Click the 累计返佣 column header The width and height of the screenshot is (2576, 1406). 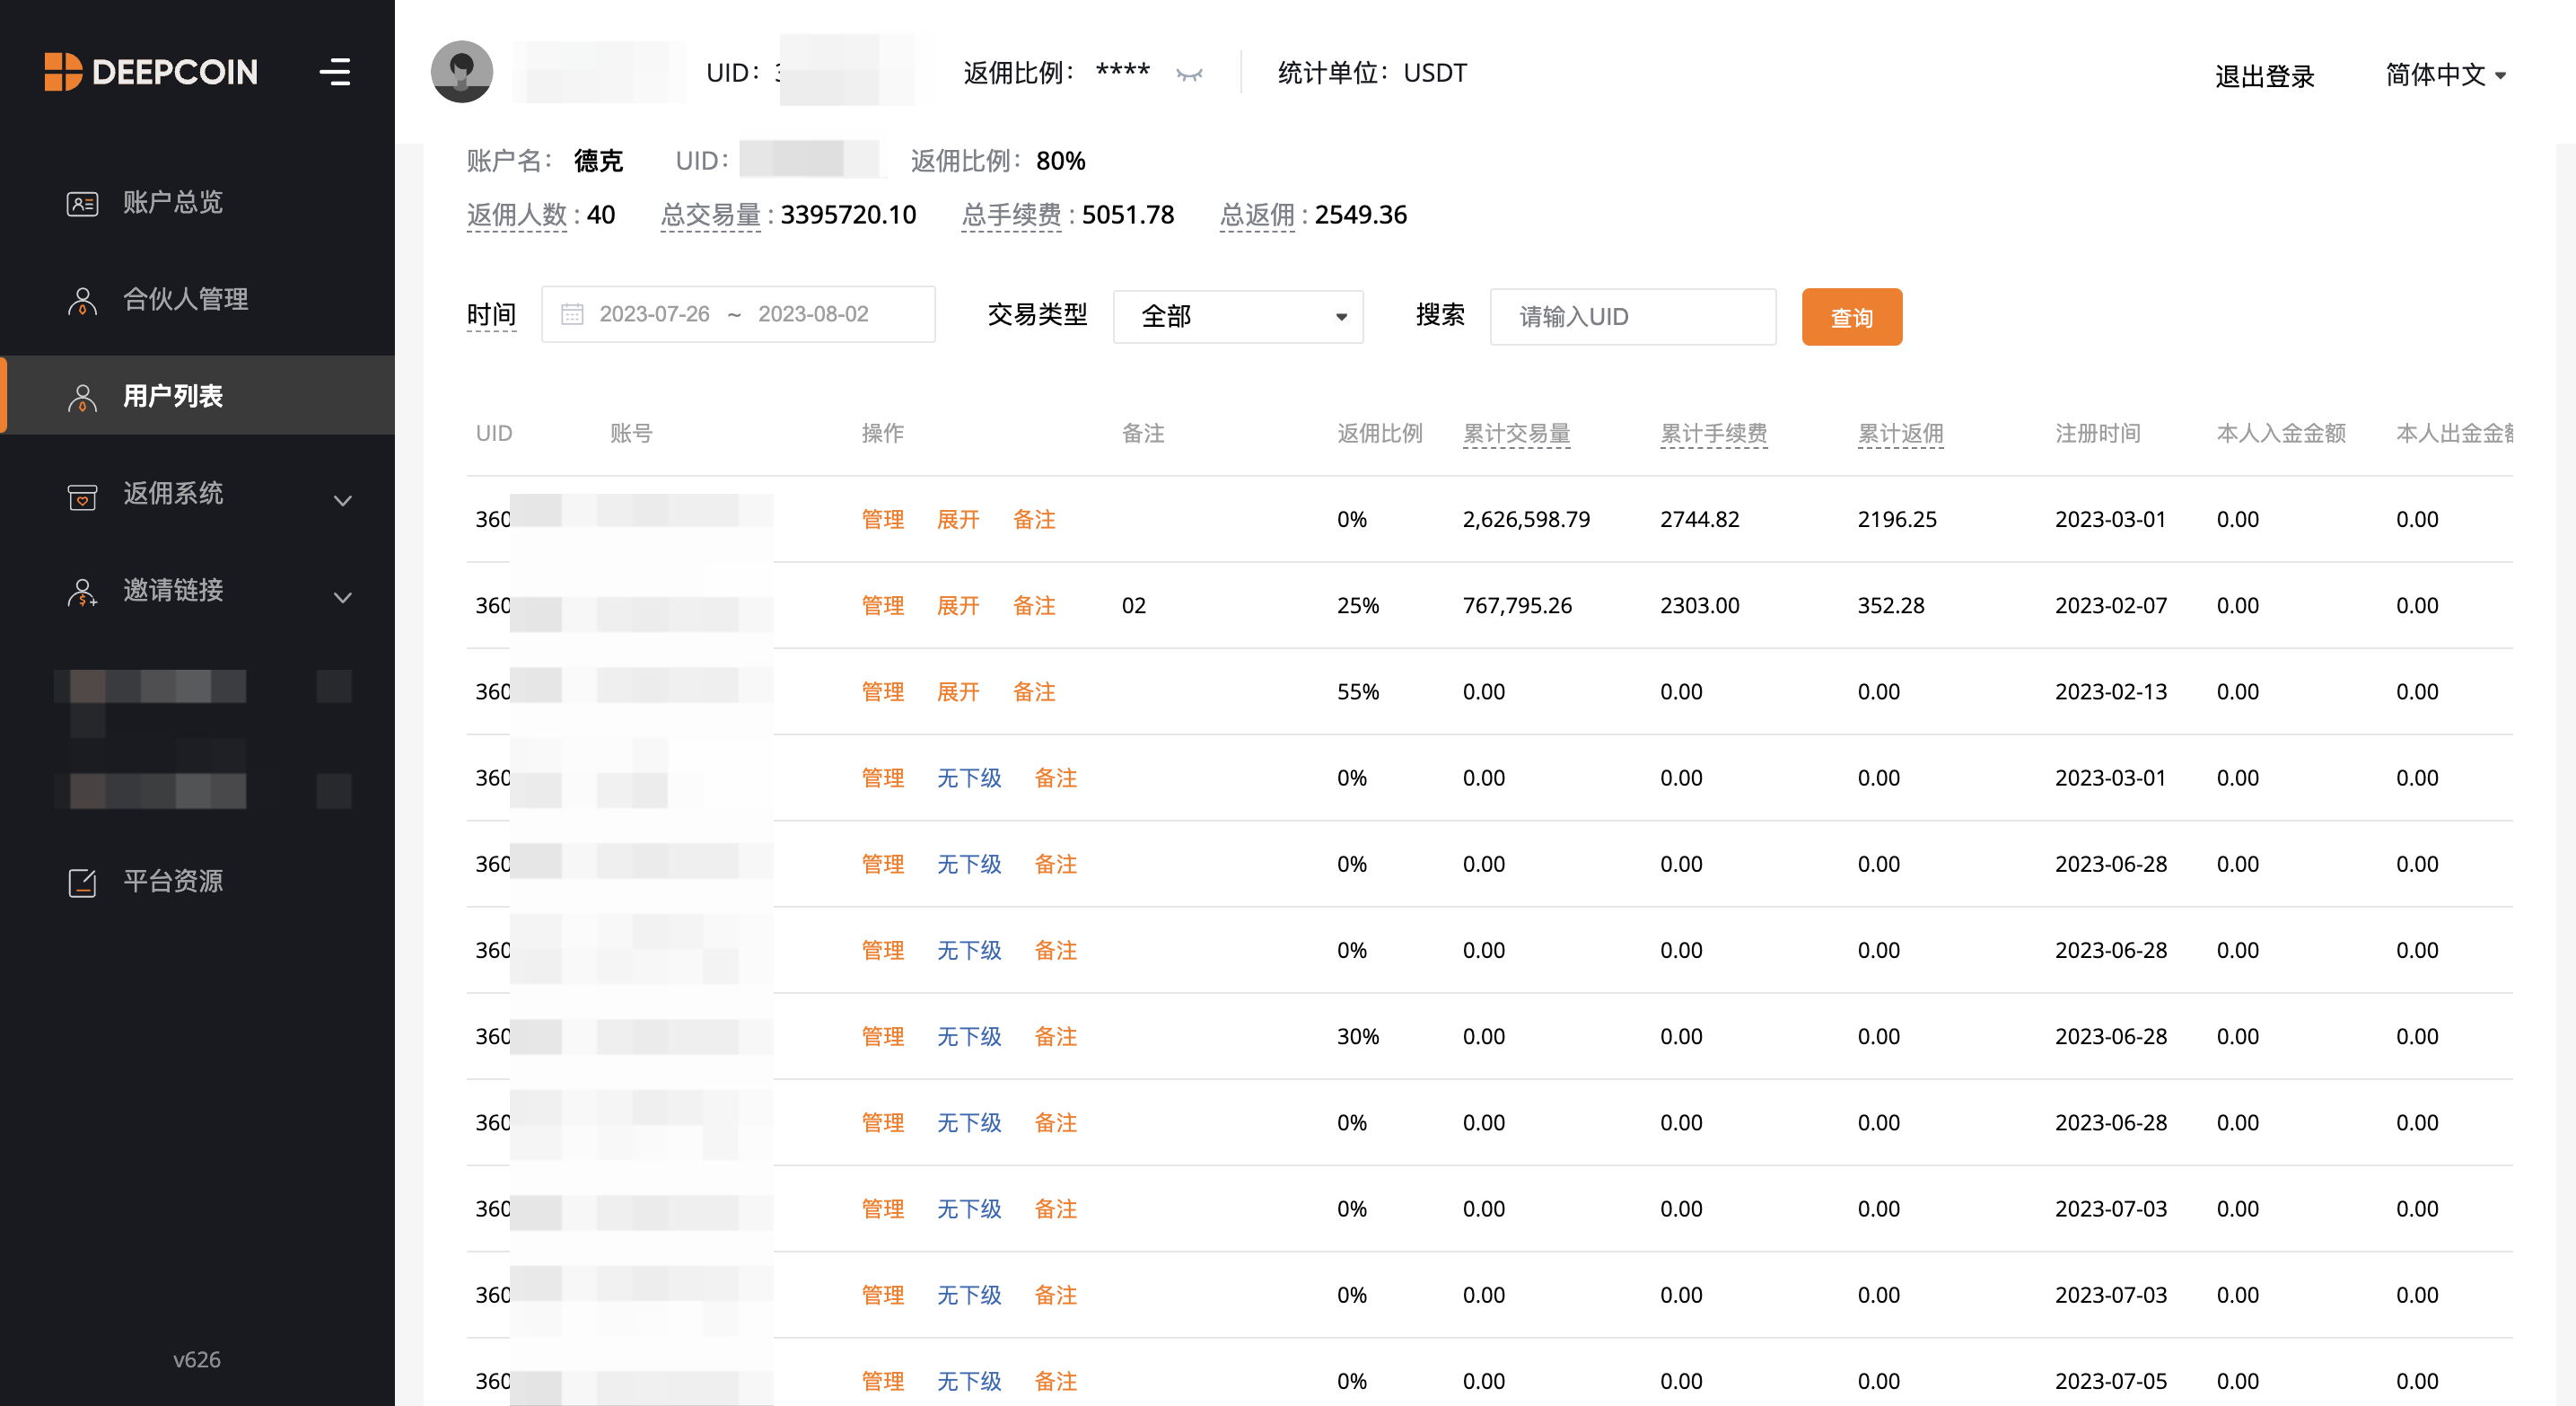(1900, 434)
